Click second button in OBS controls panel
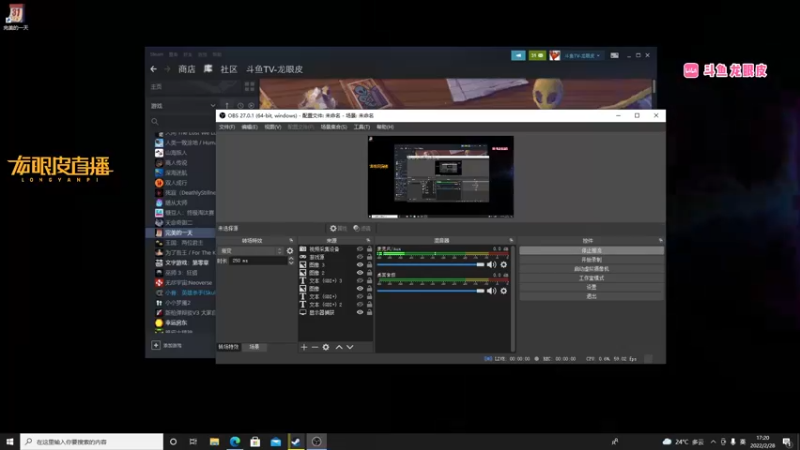Viewport: 800px width, 450px height. tap(591, 260)
